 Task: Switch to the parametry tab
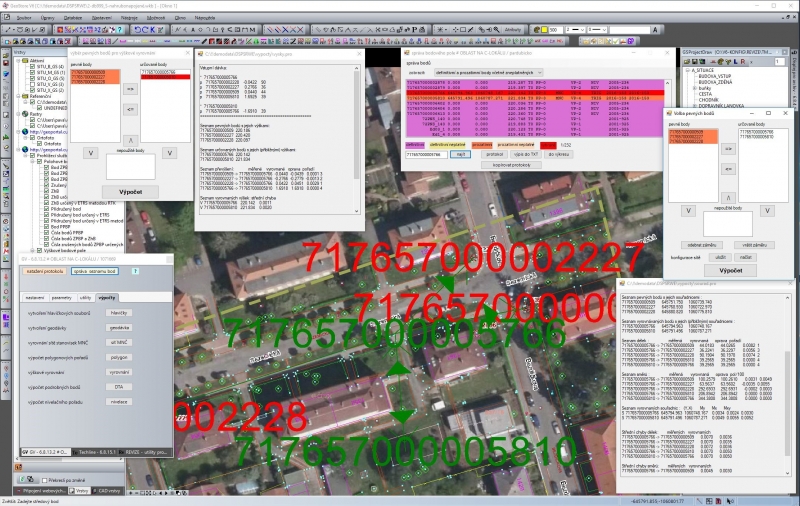[x=61, y=297]
